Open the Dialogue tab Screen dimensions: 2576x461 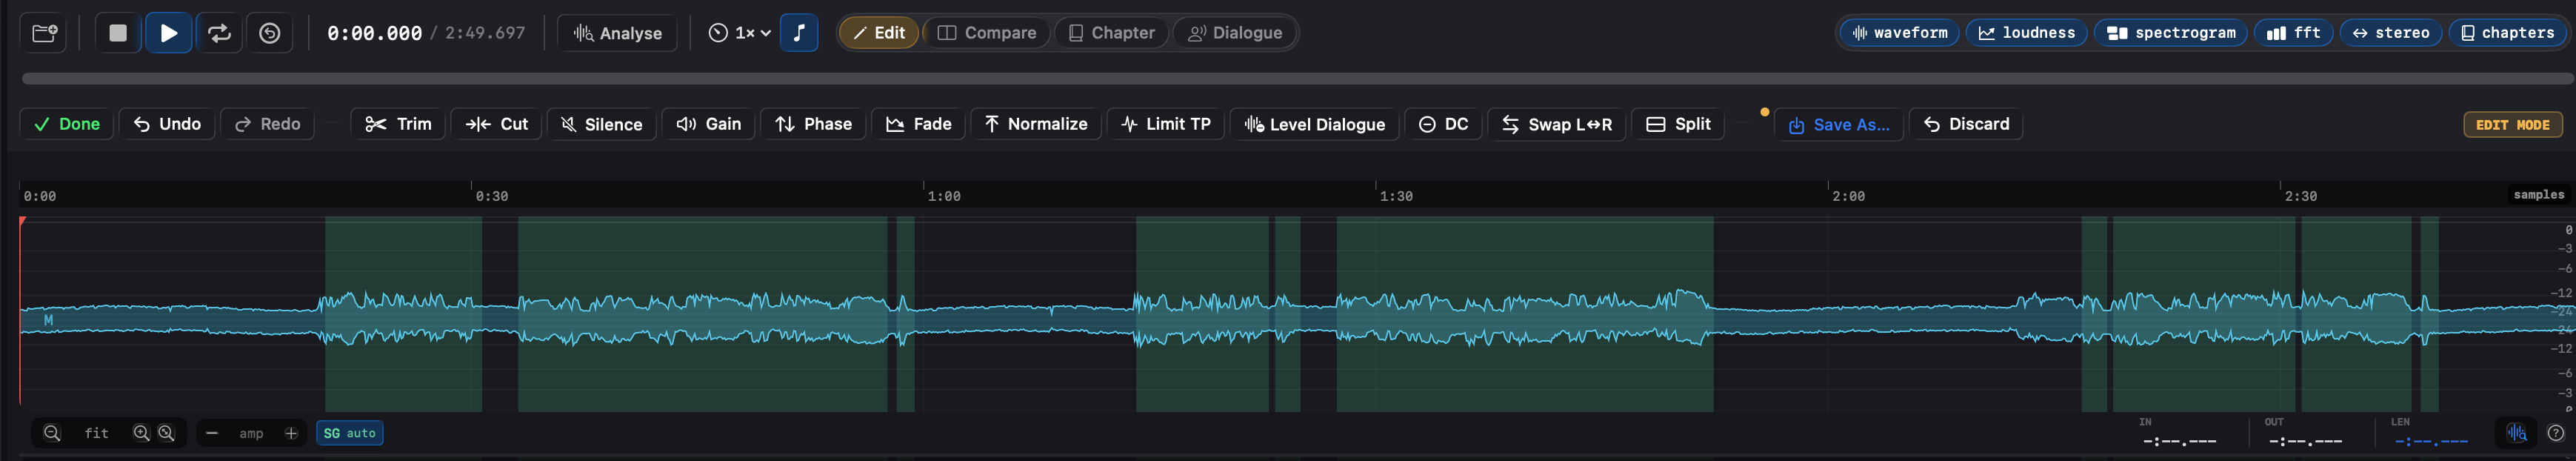(x=1234, y=33)
